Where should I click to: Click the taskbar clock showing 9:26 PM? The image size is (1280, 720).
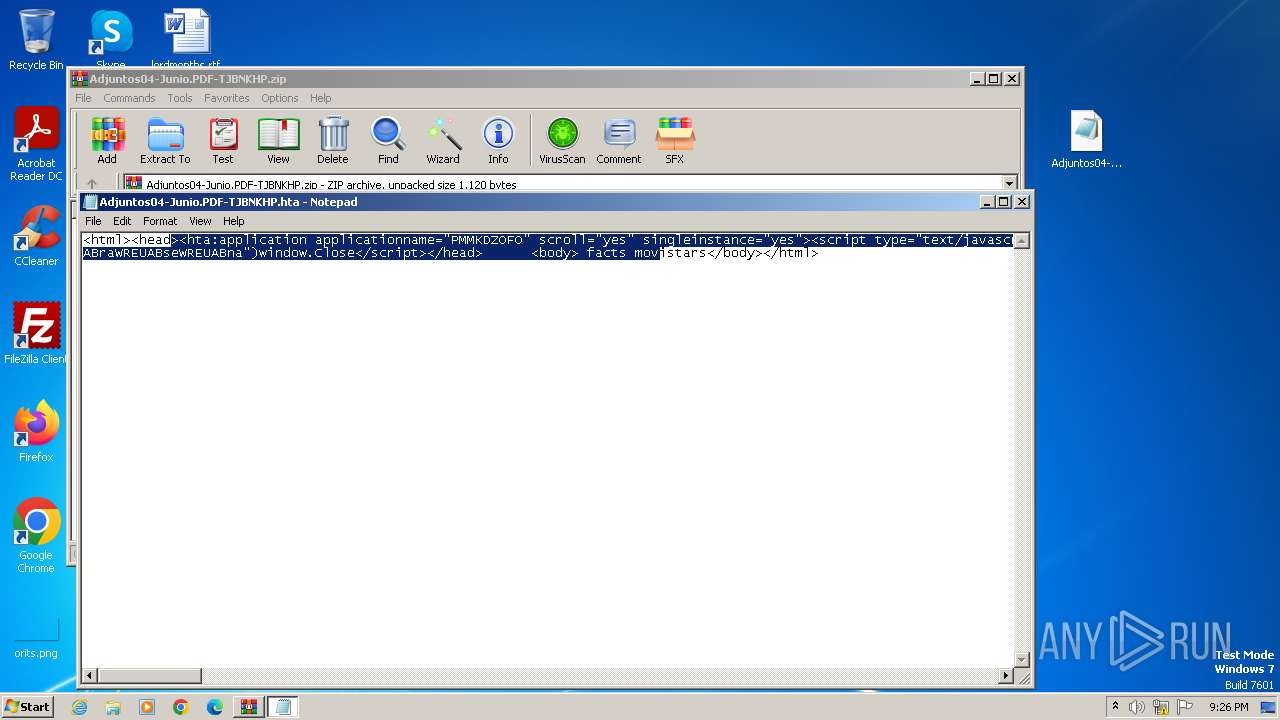click(x=1228, y=707)
